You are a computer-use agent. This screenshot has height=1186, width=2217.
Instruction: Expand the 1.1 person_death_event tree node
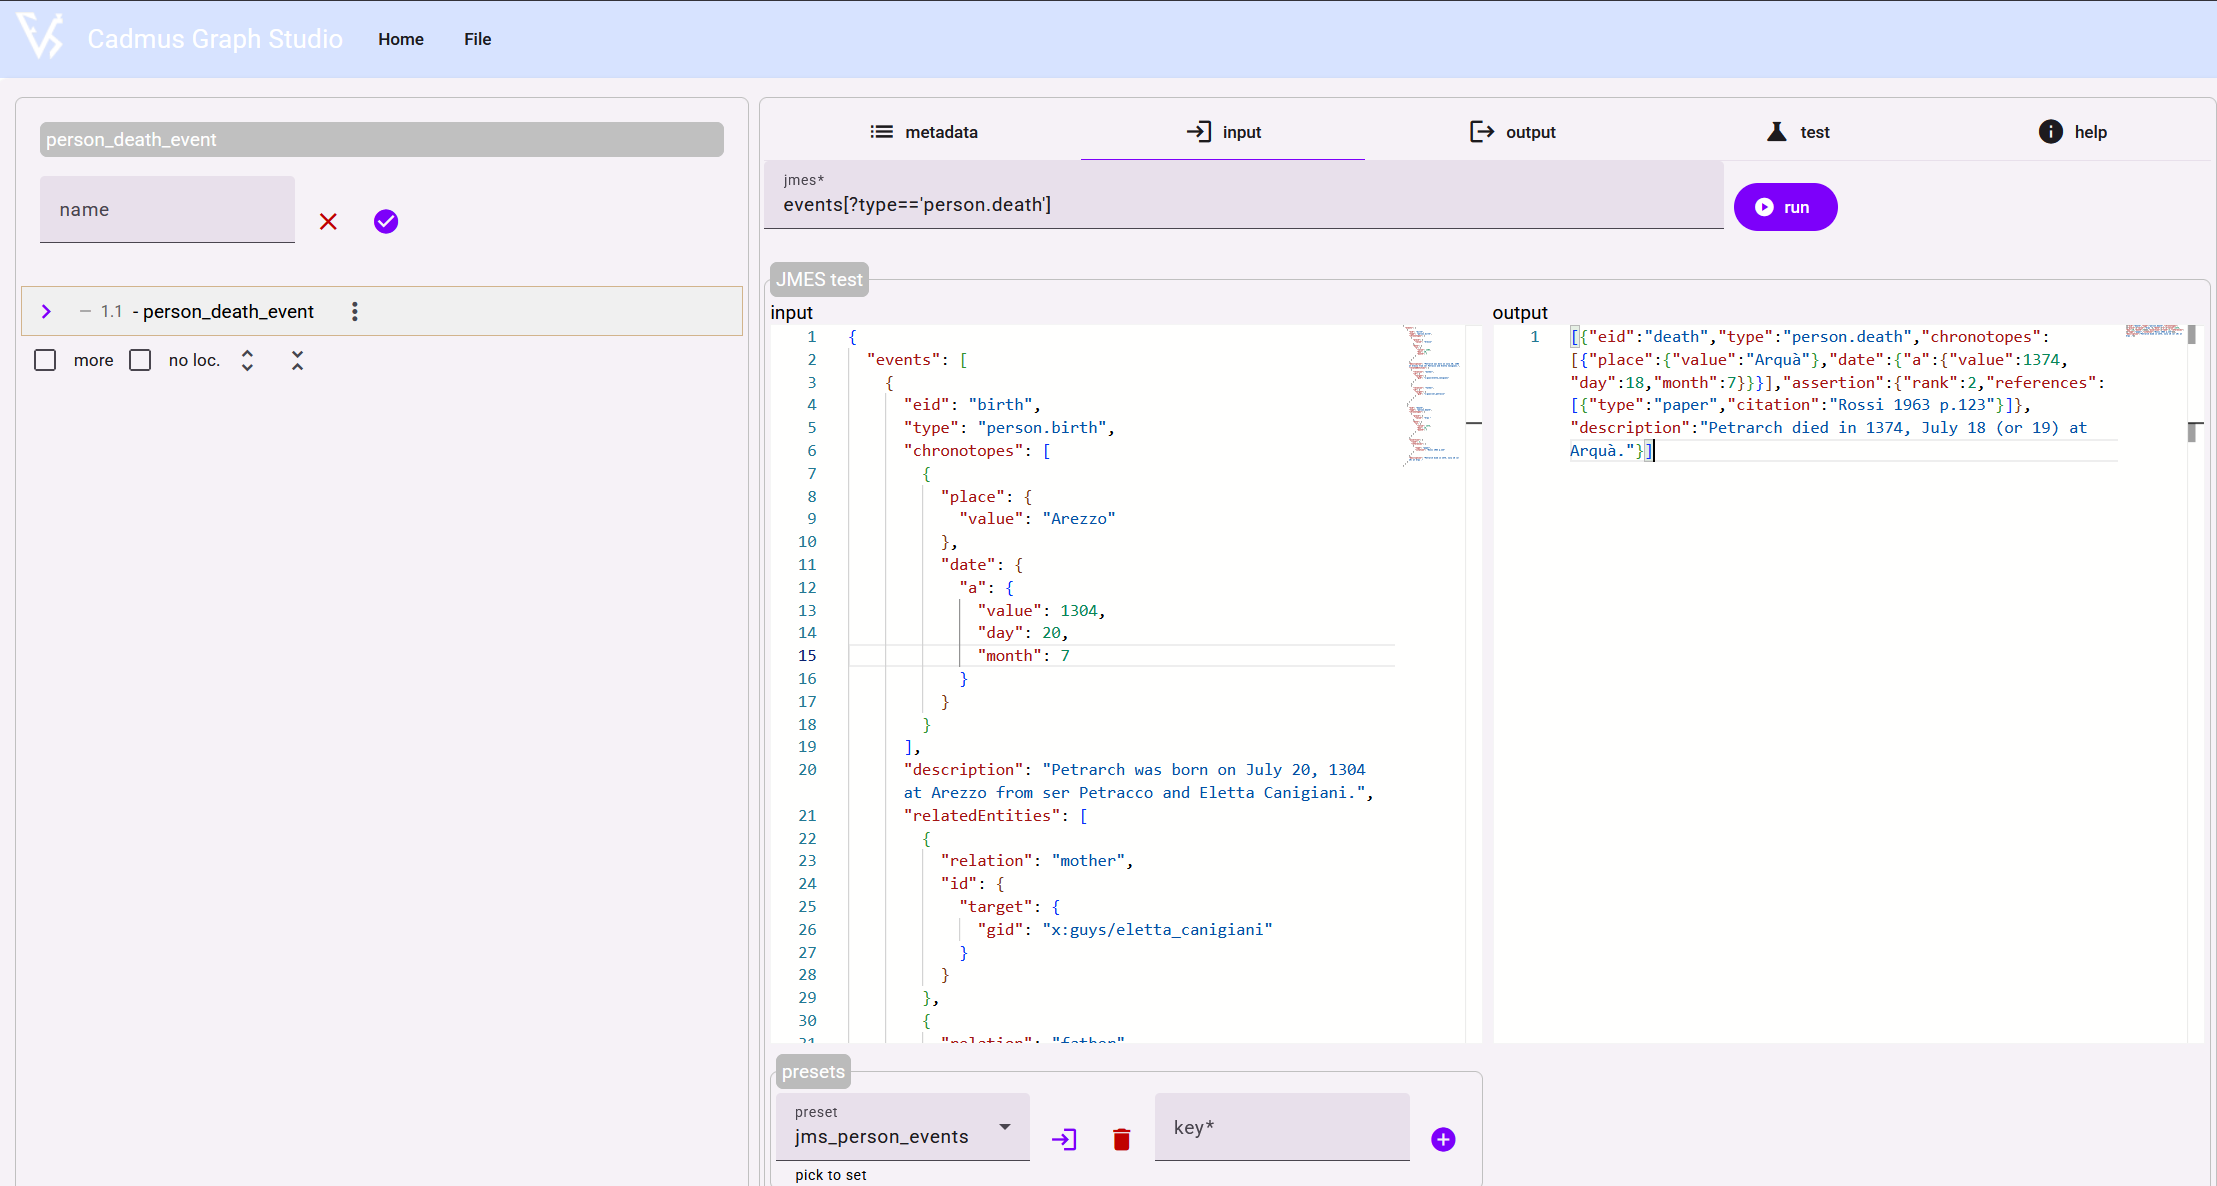[46, 311]
